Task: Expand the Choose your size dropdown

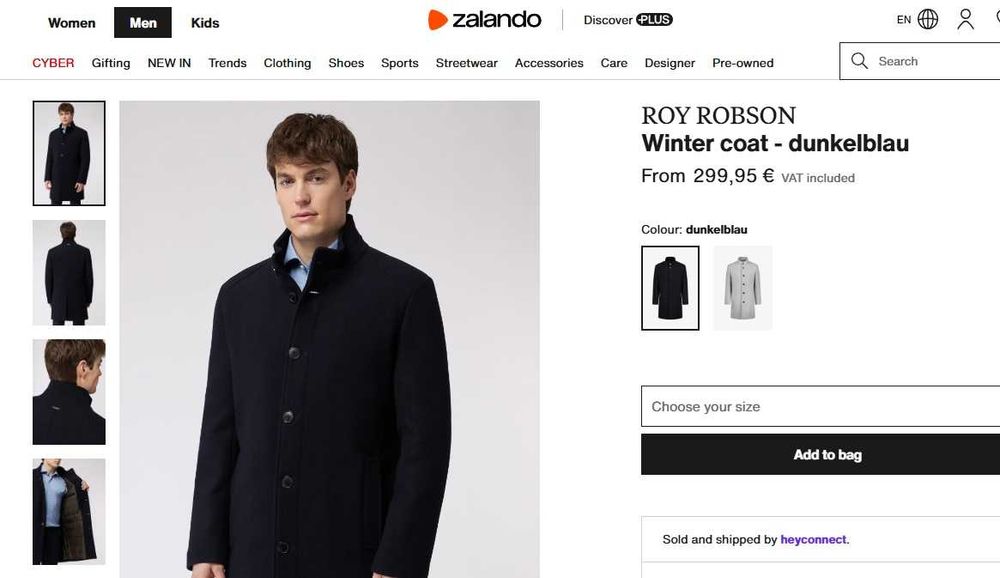Action: pos(820,407)
